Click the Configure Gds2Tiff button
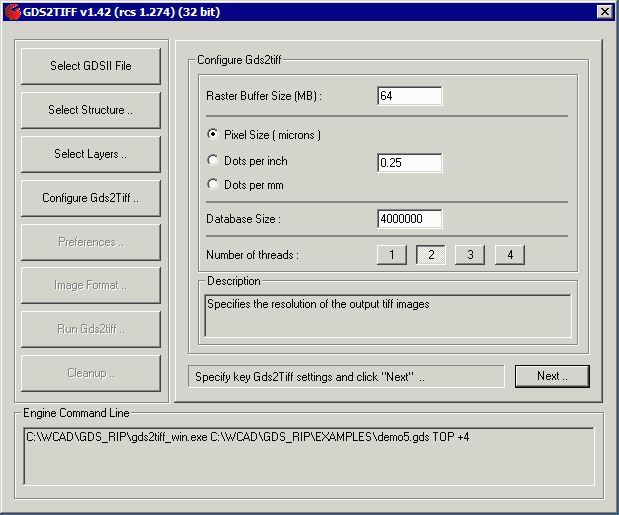The image size is (619, 515). (x=91, y=198)
